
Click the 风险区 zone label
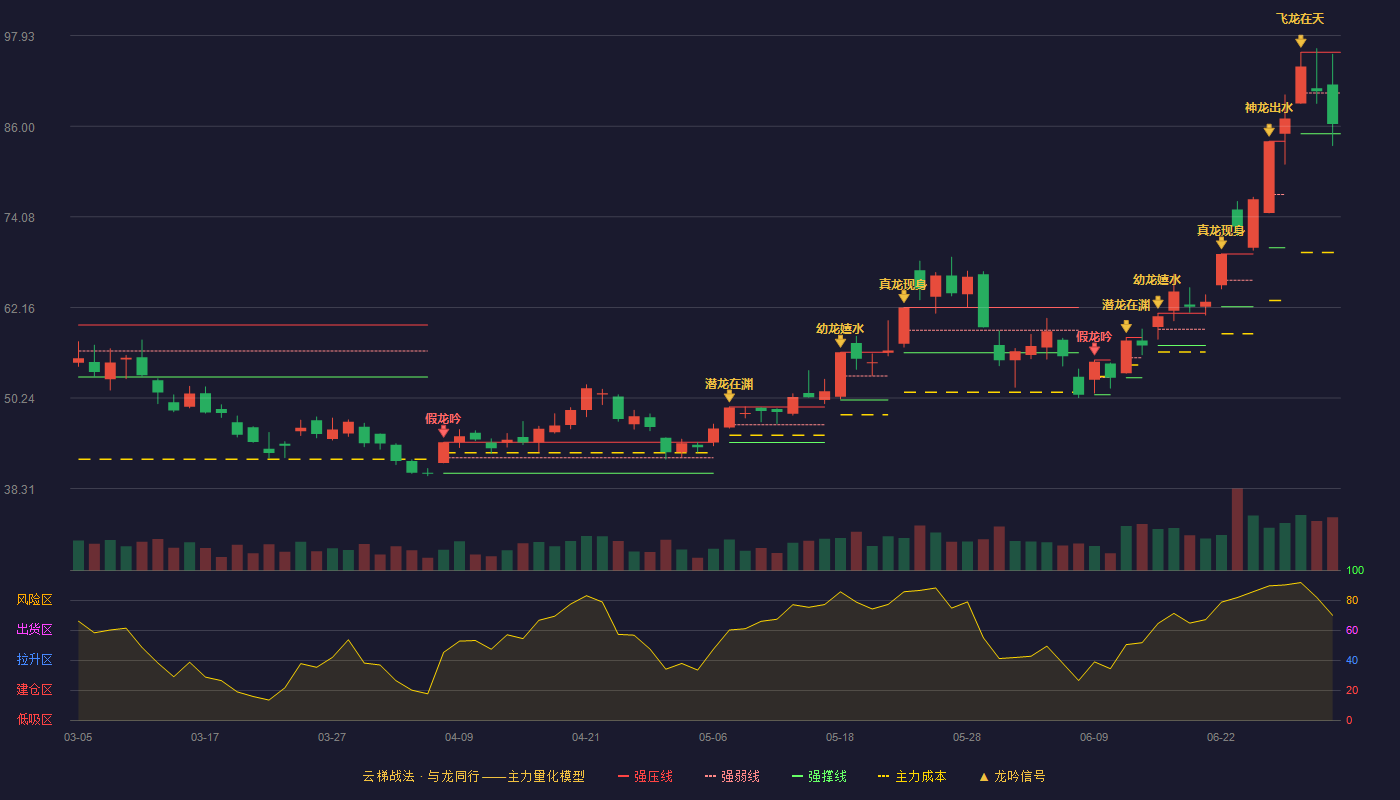tap(34, 600)
